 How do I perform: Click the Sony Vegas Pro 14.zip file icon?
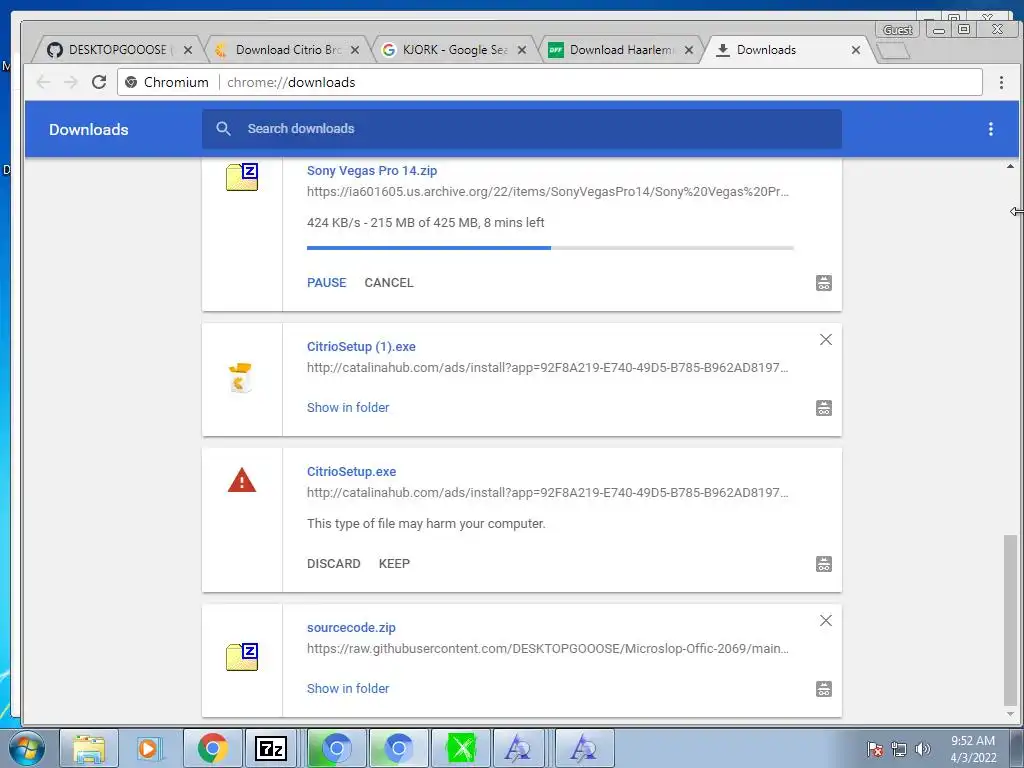click(242, 177)
